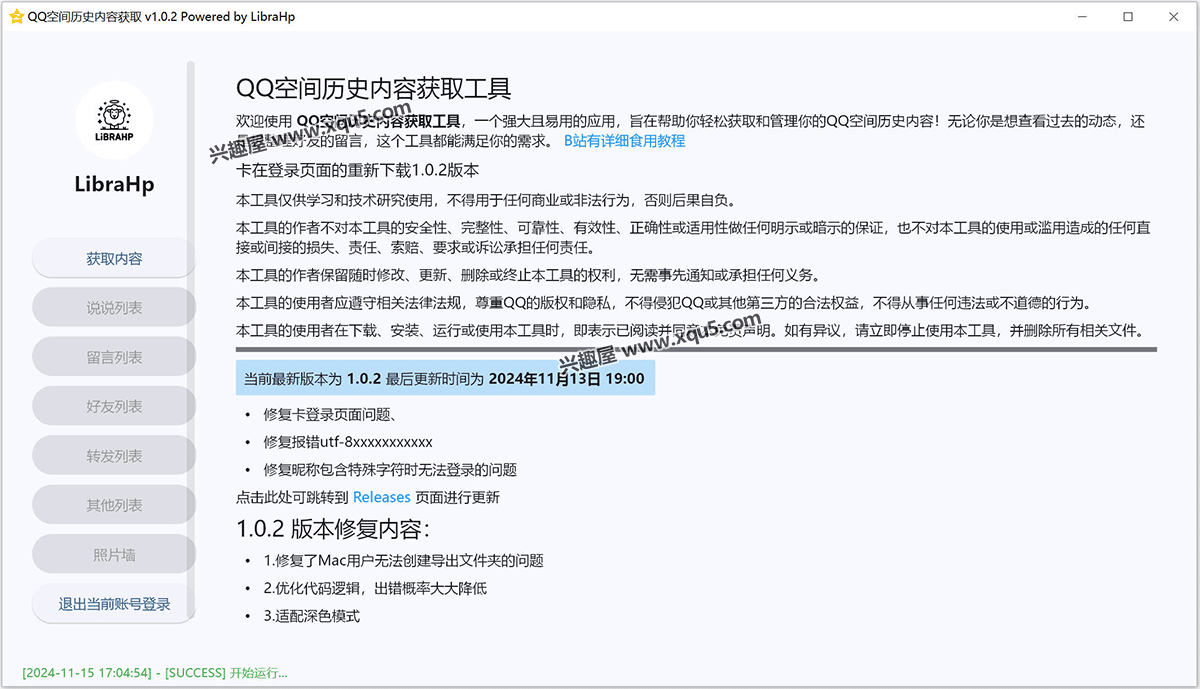The image size is (1200, 689).
Task: Click the 本工具的作者保留随时修改 disclaimer paragraph
Action: [527, 275]
